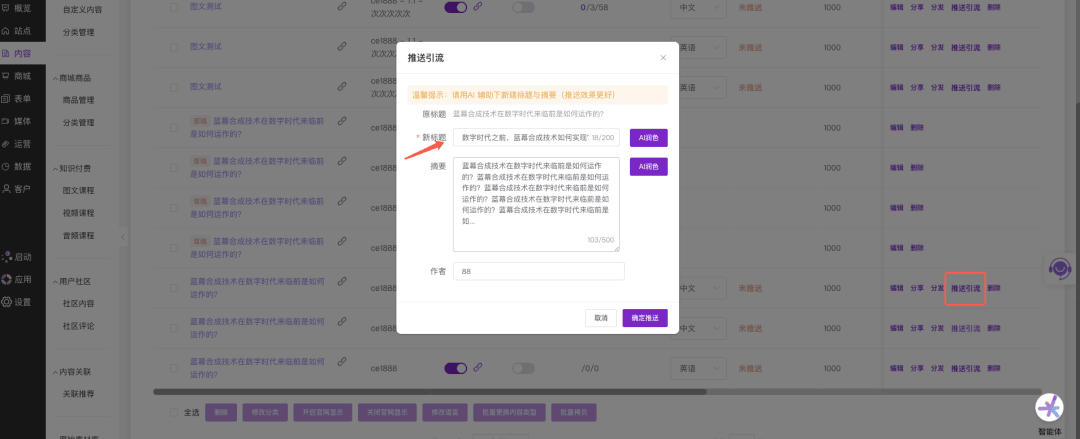
Task: Open the headset customer service widget
Action: tap(1061, 267)
